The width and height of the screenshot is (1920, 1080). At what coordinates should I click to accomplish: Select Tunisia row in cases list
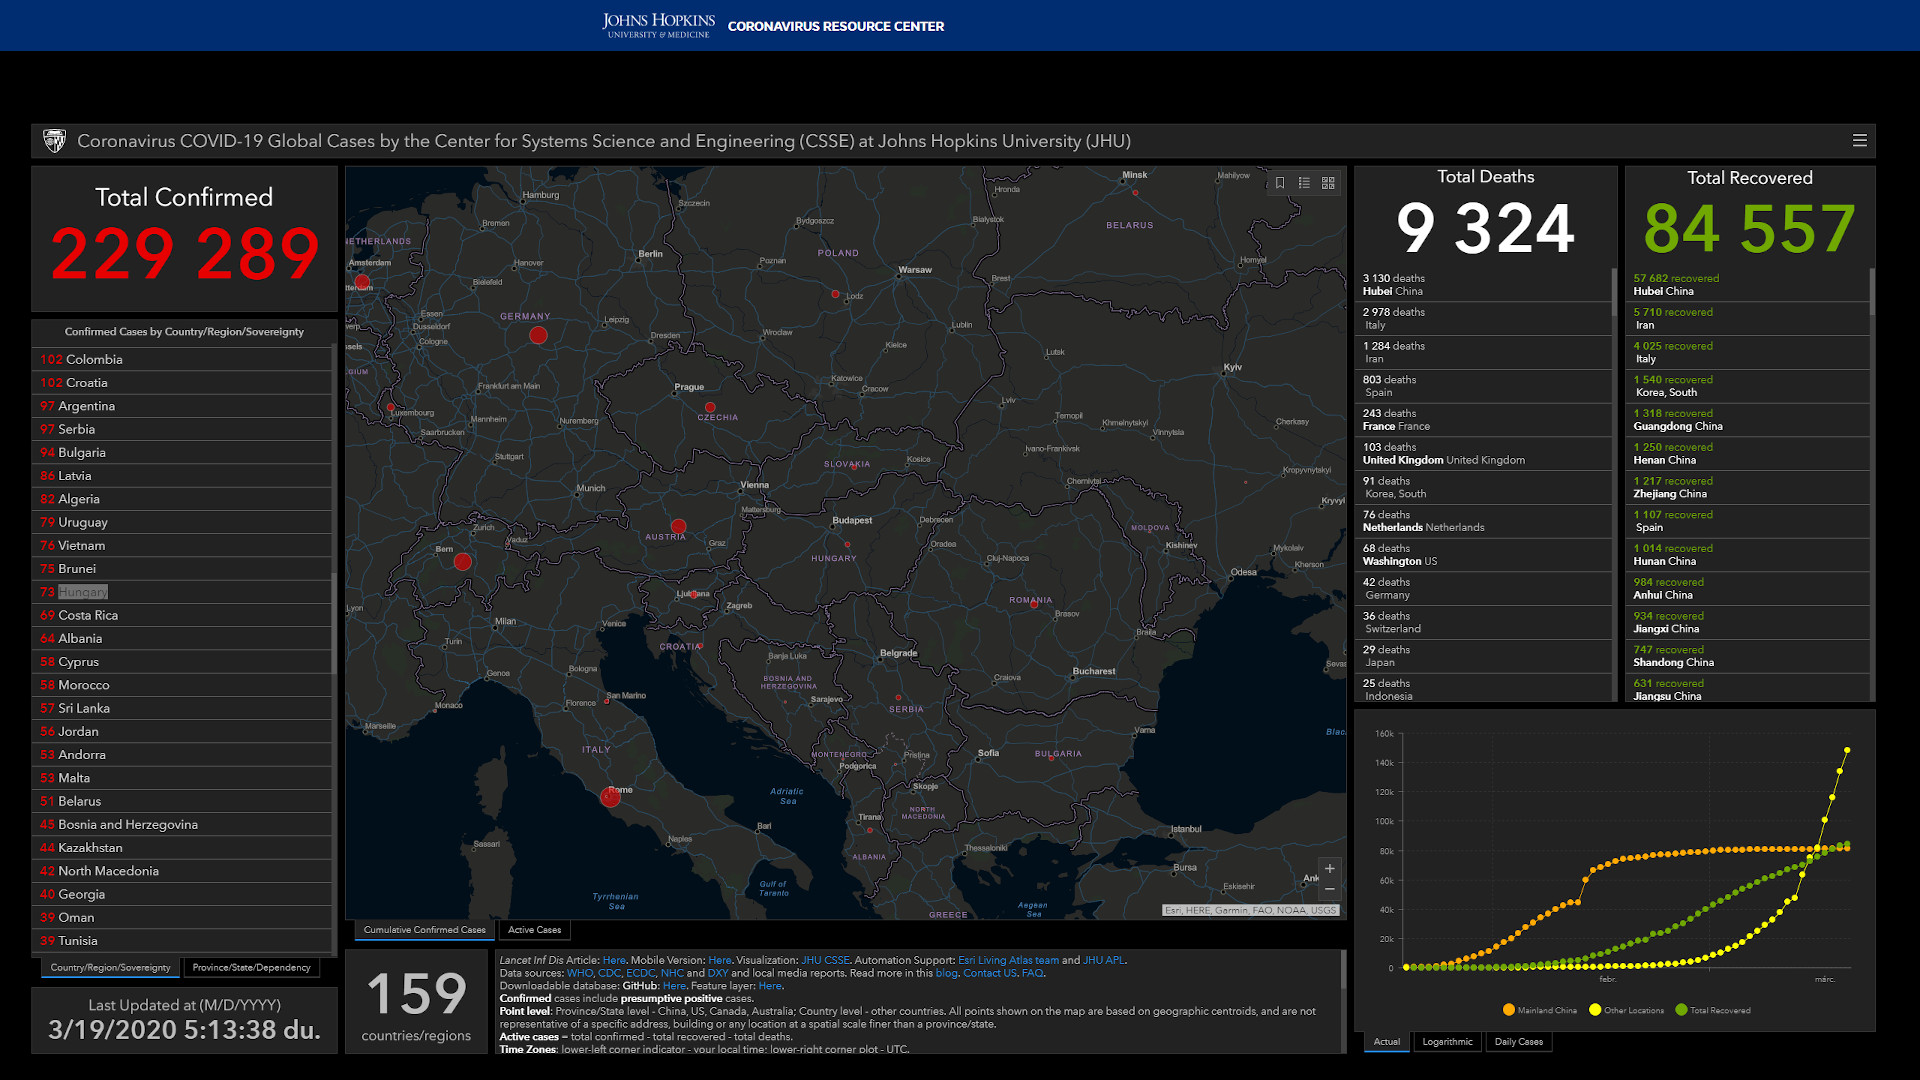[181, 941]
